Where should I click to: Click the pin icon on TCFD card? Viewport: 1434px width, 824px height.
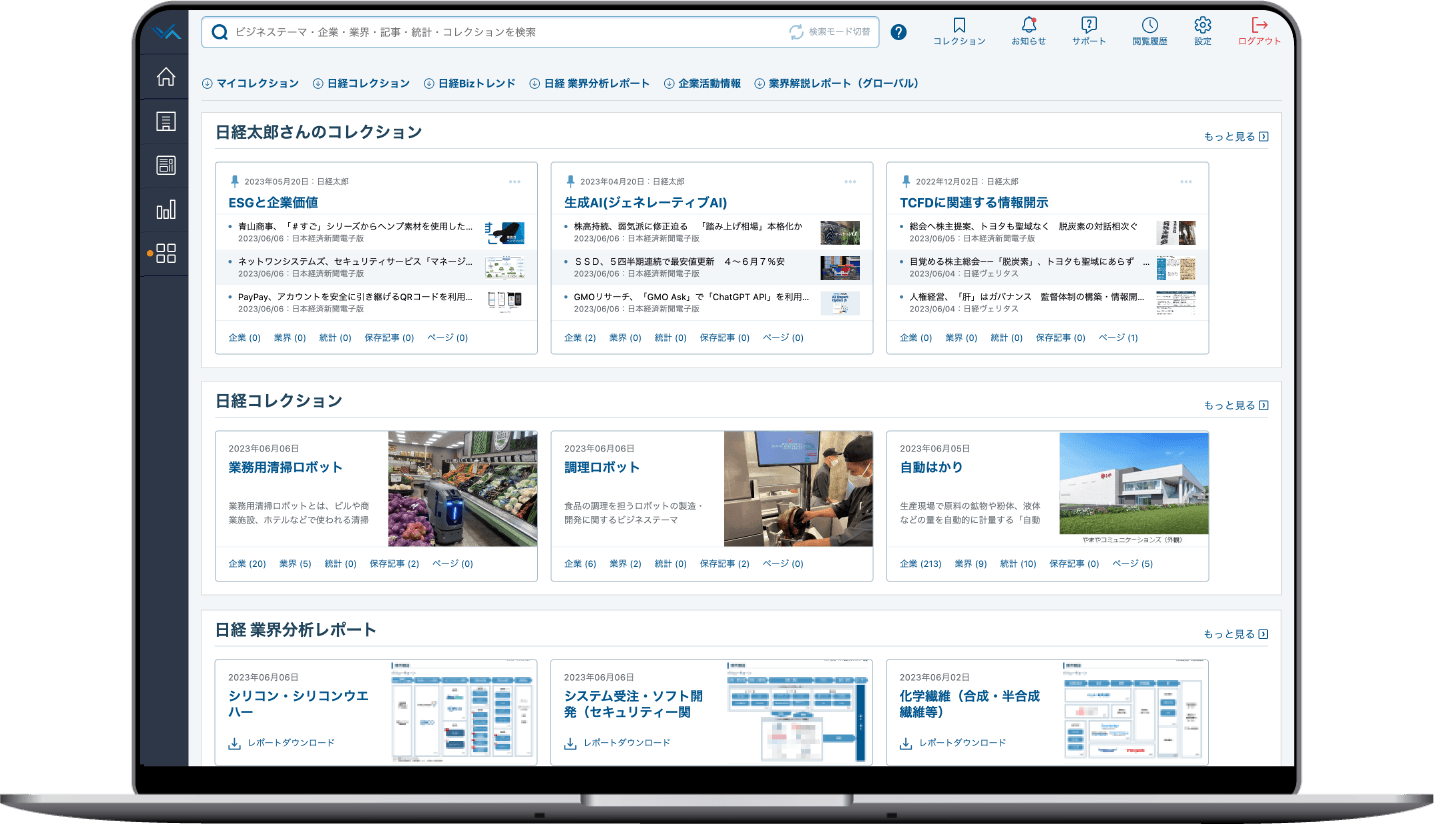click(907, 181)
